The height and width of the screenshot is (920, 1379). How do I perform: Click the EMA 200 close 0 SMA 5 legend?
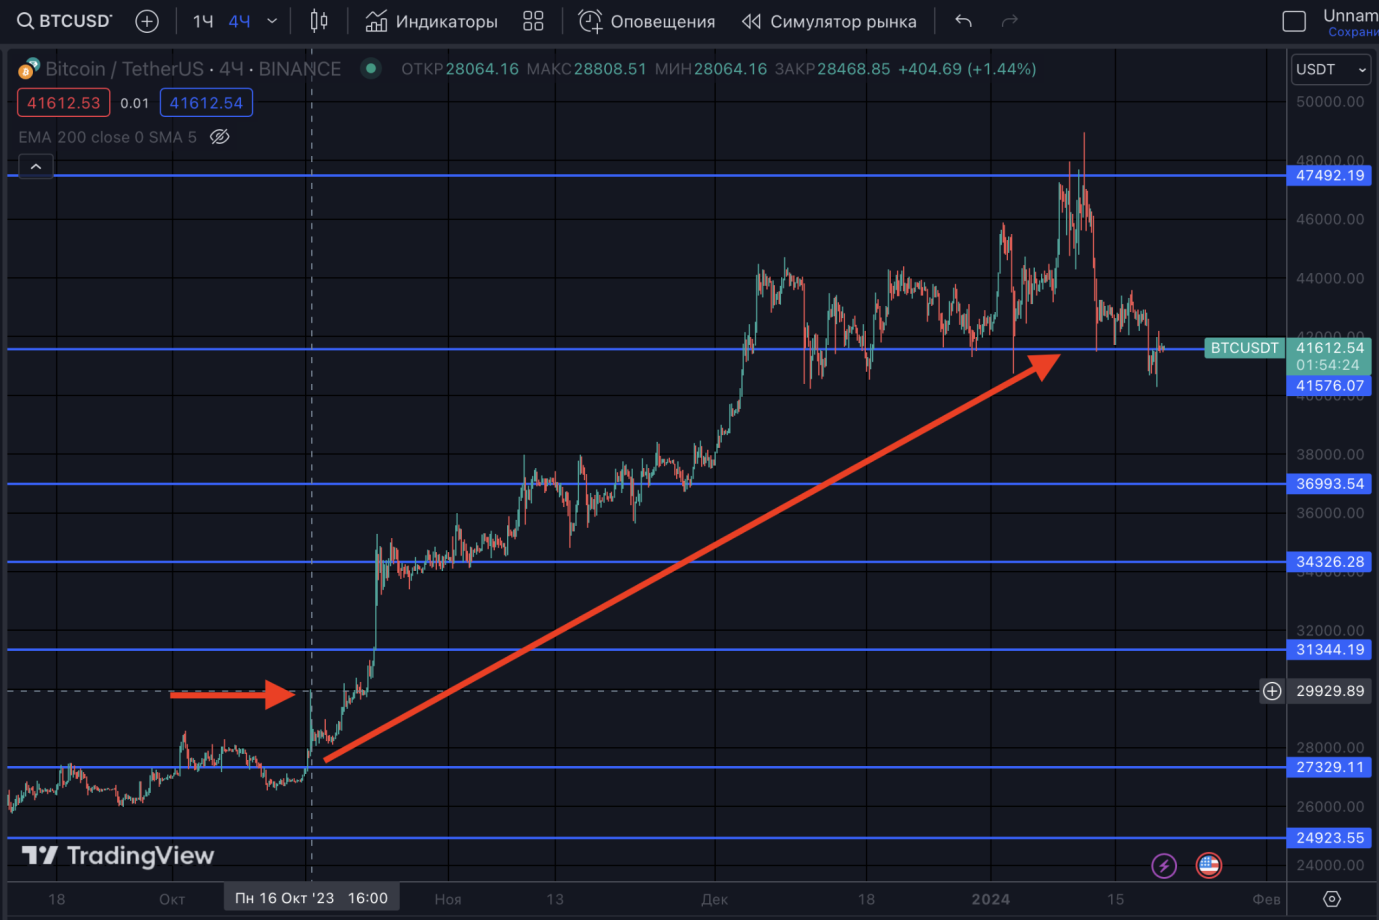(x=107, y=137)
